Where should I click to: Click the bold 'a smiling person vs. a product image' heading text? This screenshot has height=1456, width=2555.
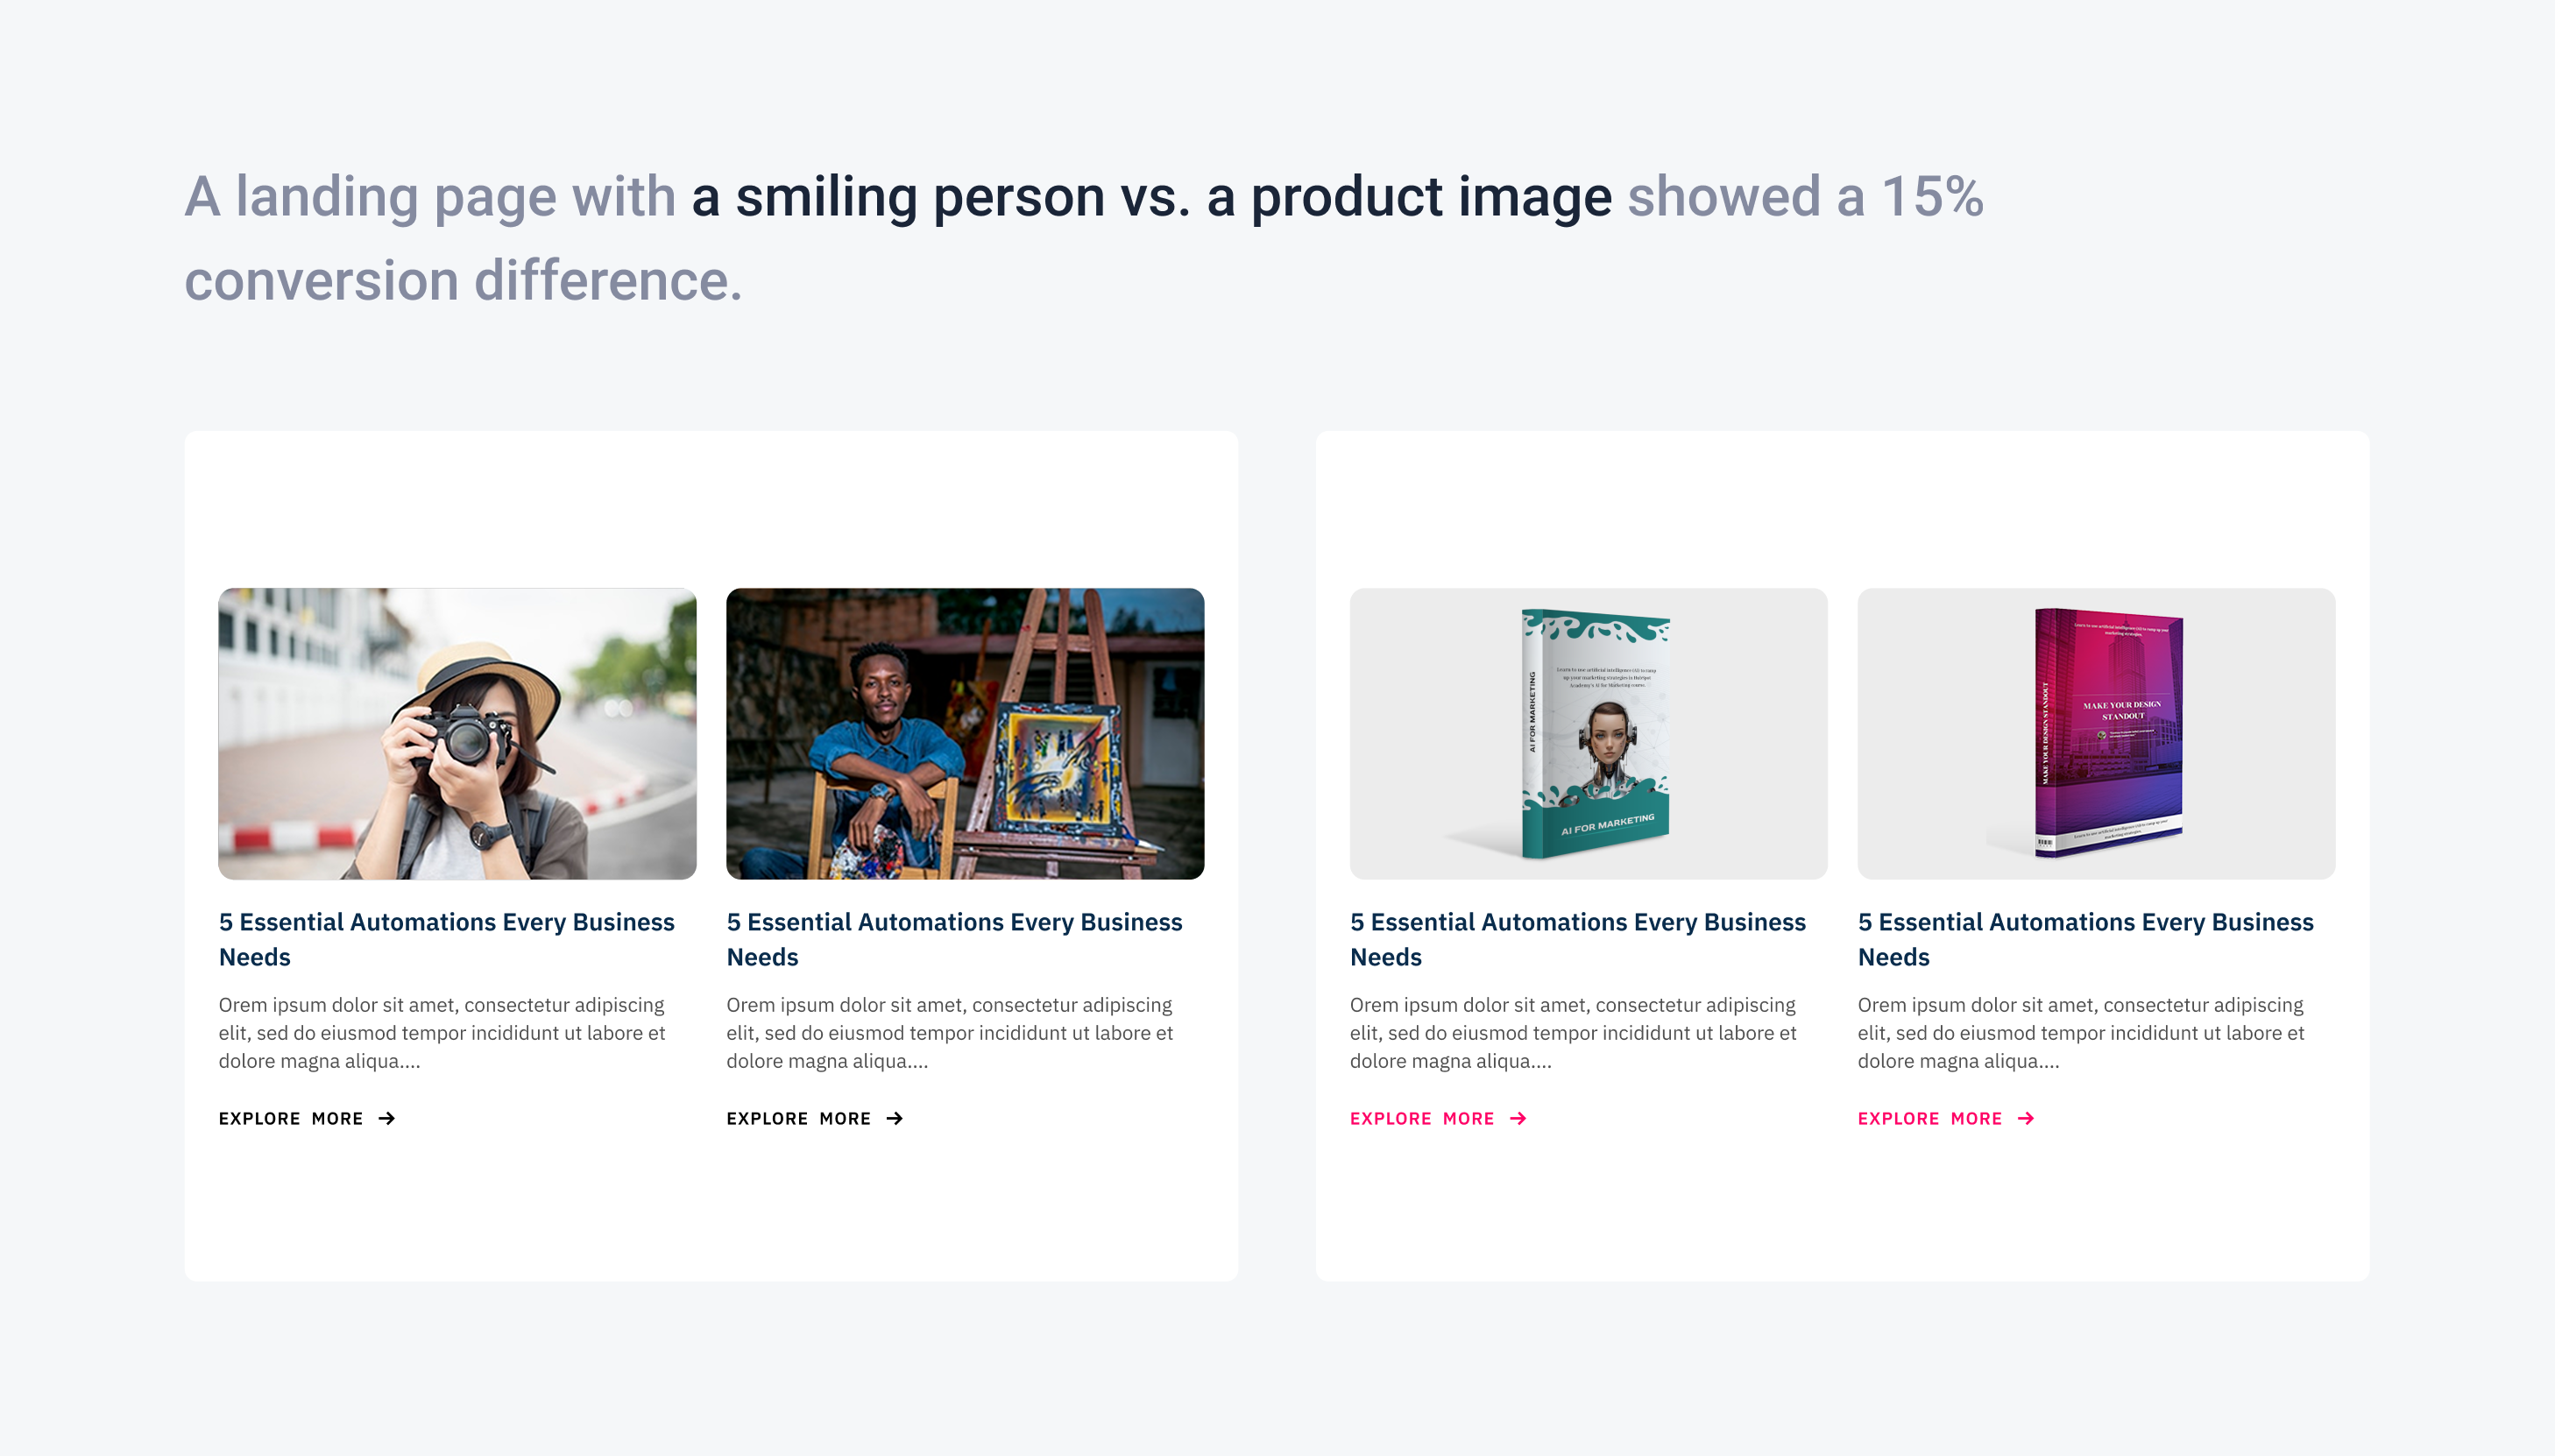click(x=1151, y=196)
